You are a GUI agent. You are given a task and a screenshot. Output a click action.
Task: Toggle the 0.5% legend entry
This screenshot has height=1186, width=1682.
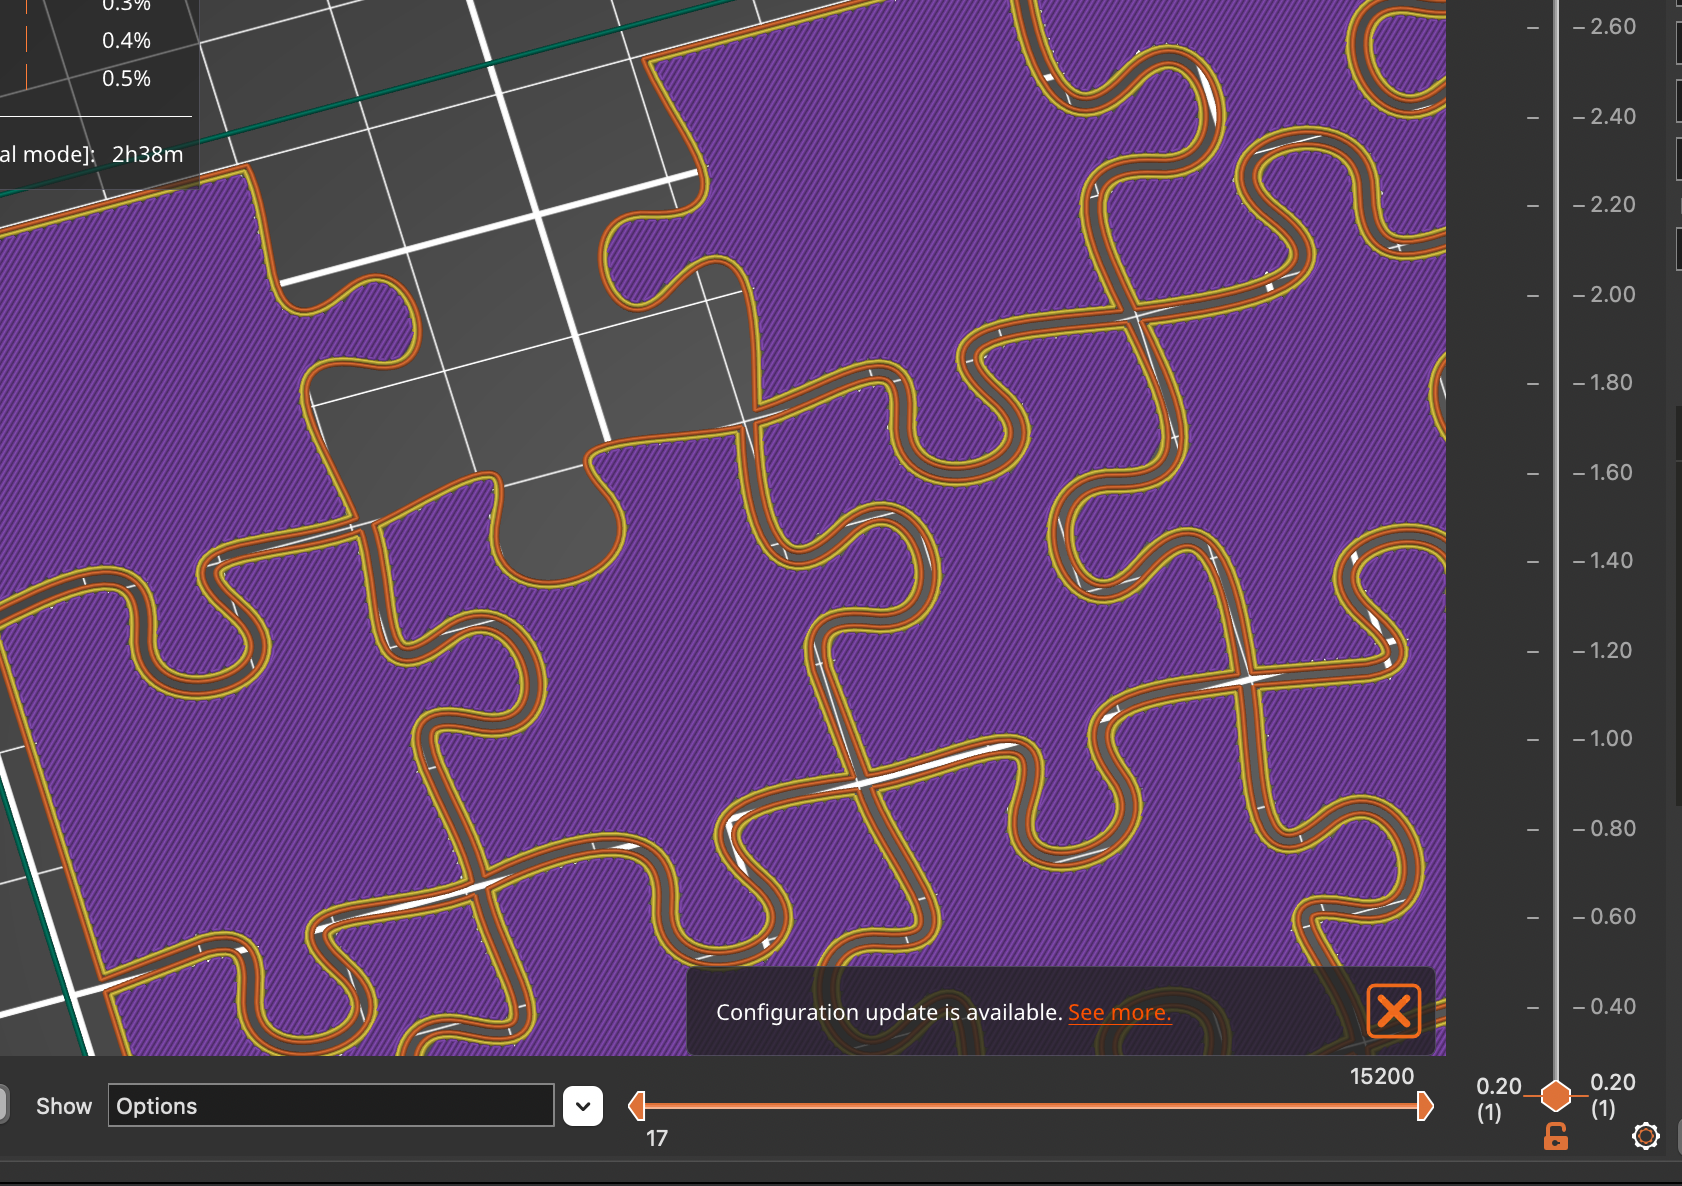126,78
